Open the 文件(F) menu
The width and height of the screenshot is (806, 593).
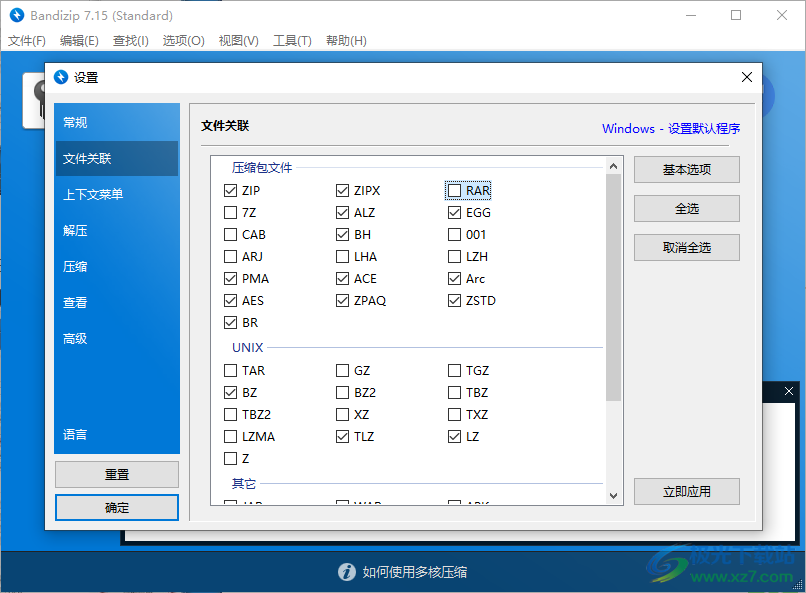(27, 41)
